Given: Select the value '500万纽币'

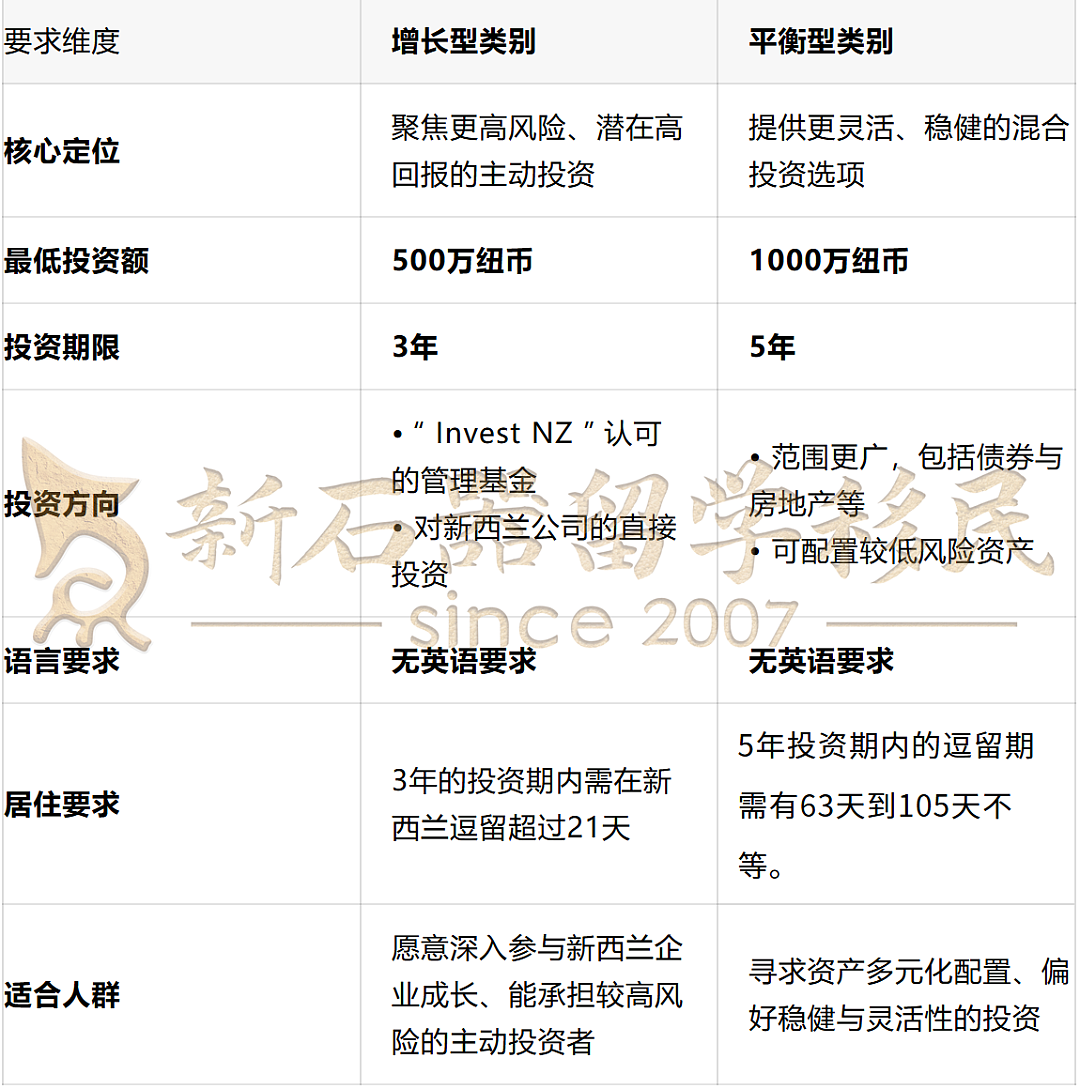Looking at the screenshot, I should pyautogui.click(x=462, y=261).
